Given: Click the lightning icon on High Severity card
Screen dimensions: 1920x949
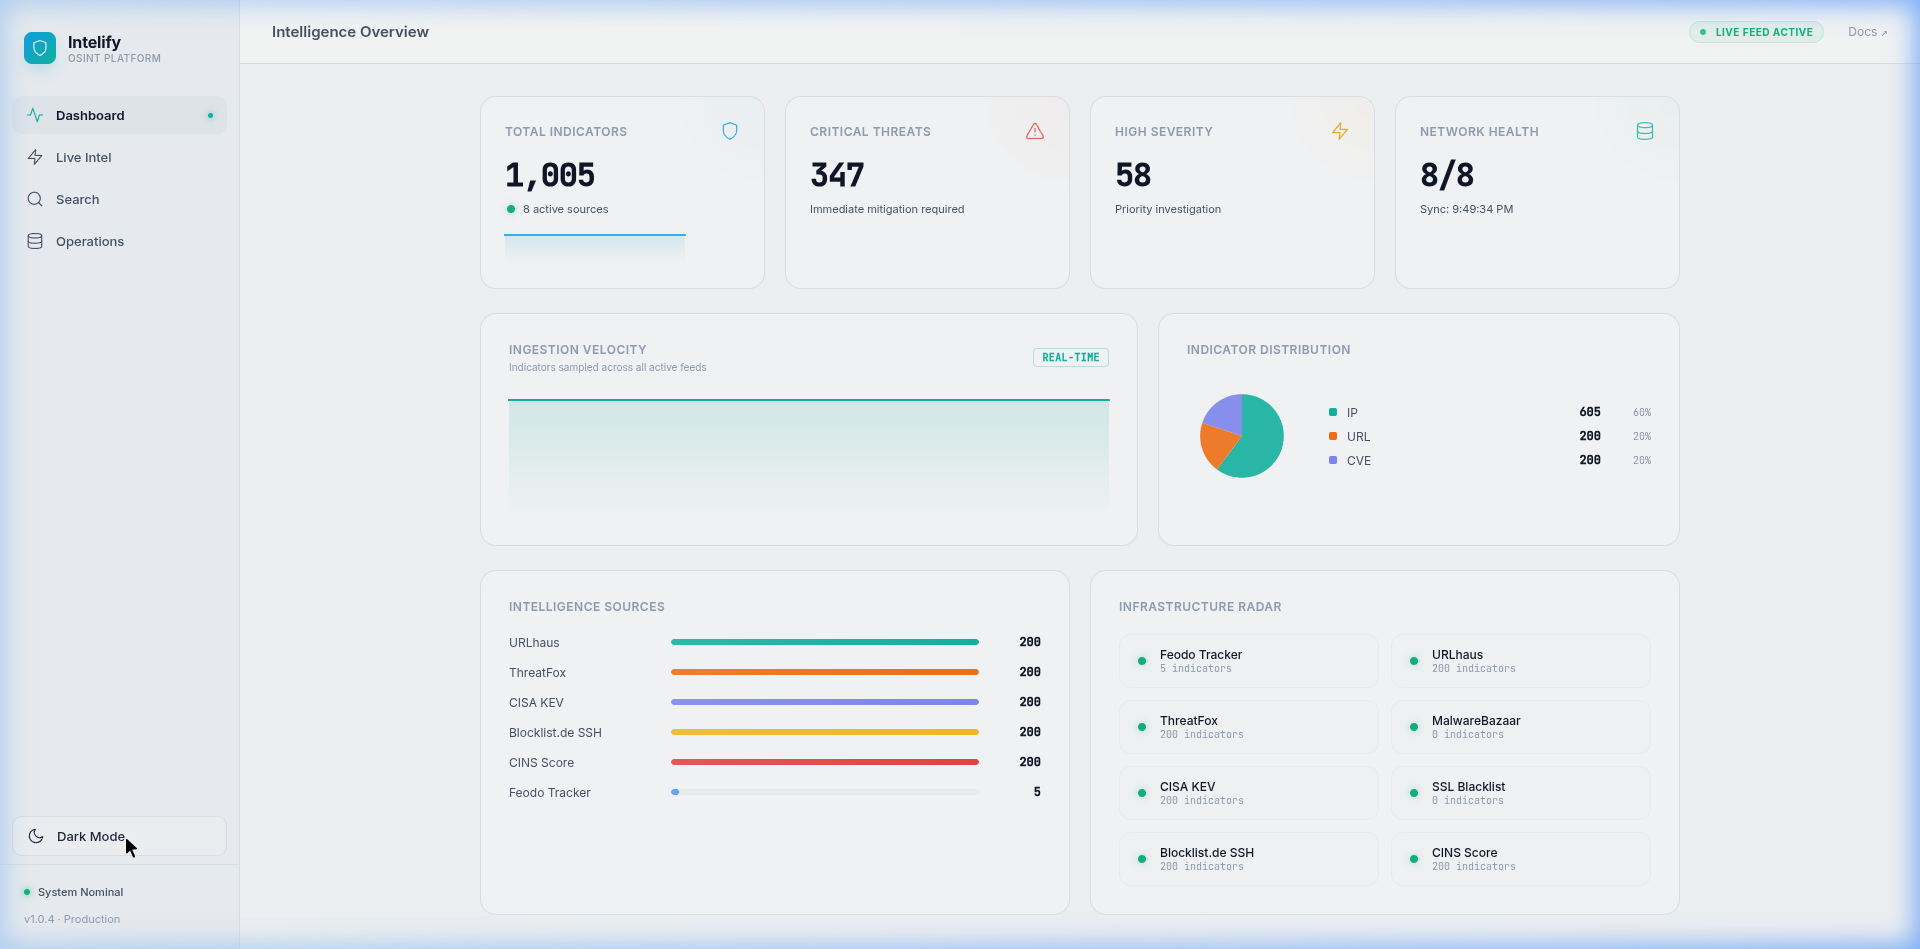Looking at the screenshot, I should 1340,131.
